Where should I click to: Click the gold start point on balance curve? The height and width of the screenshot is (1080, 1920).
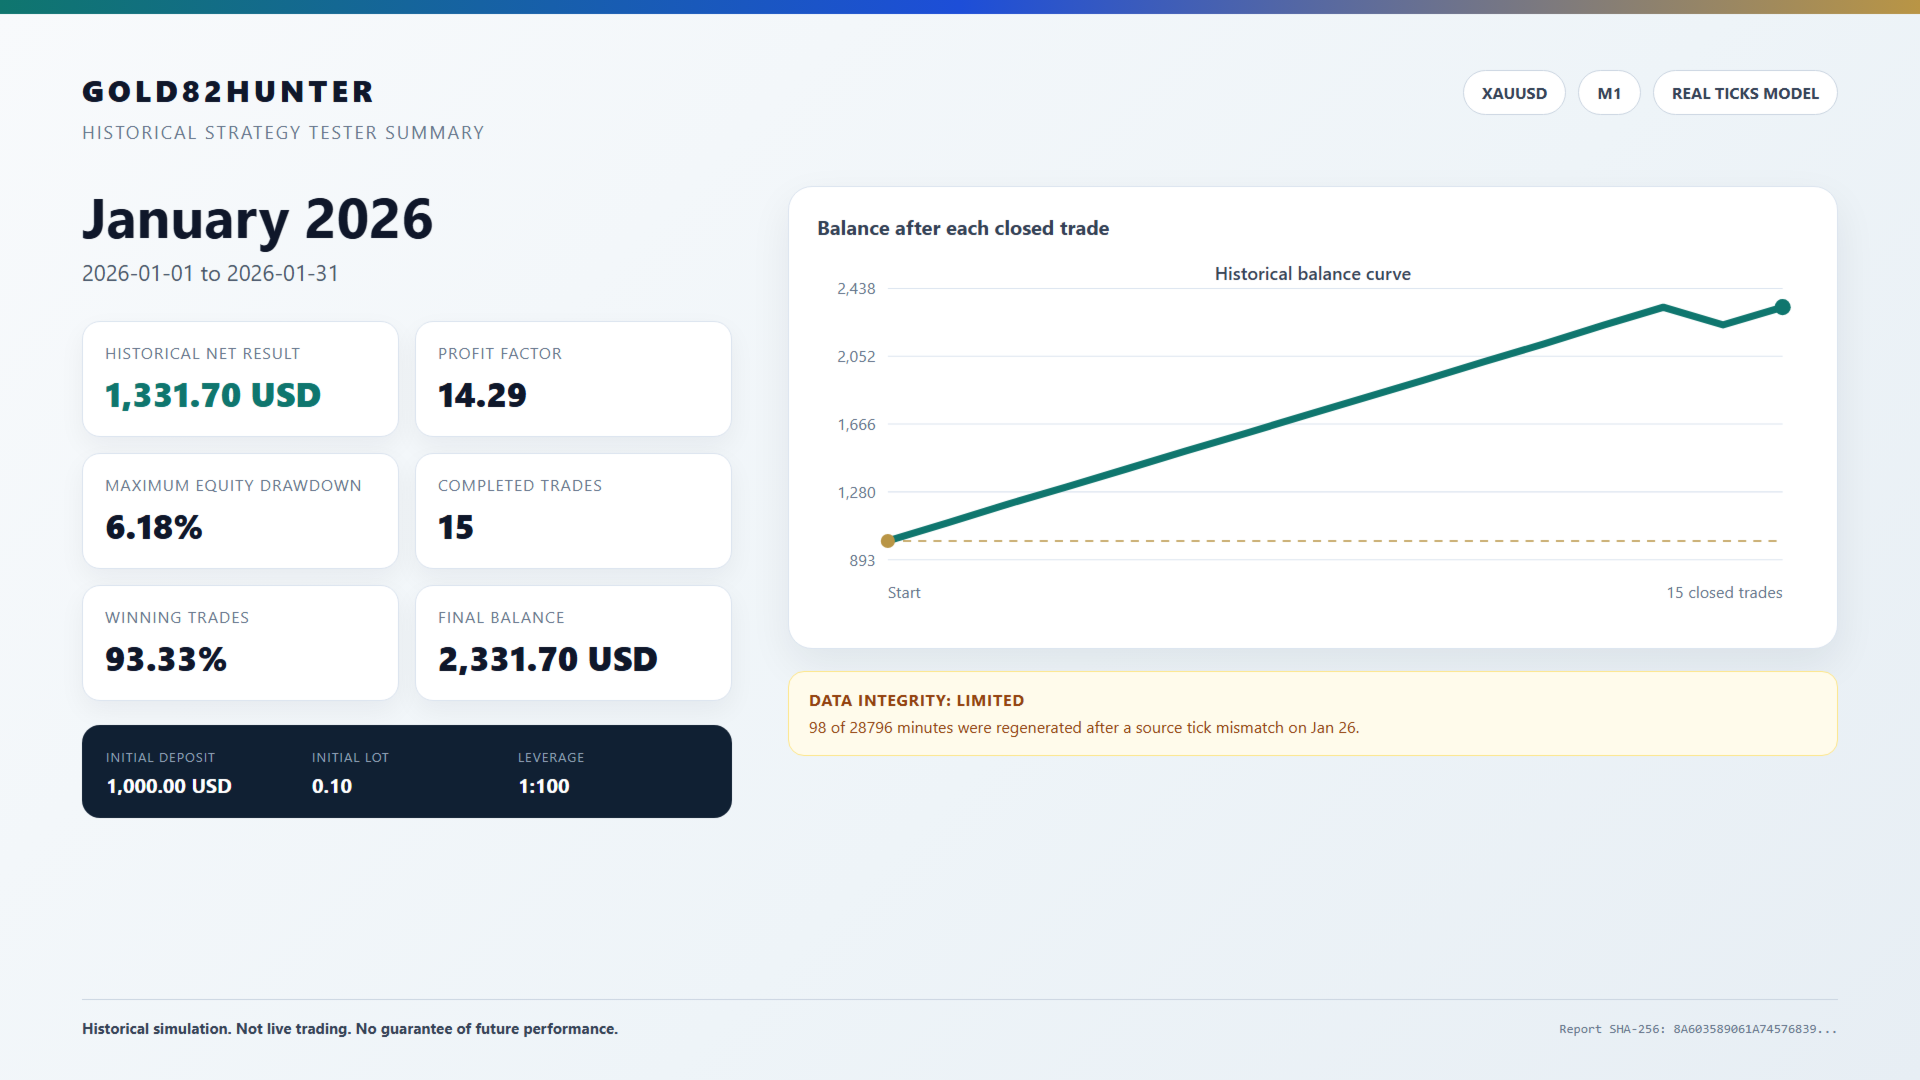coord(888,541)
